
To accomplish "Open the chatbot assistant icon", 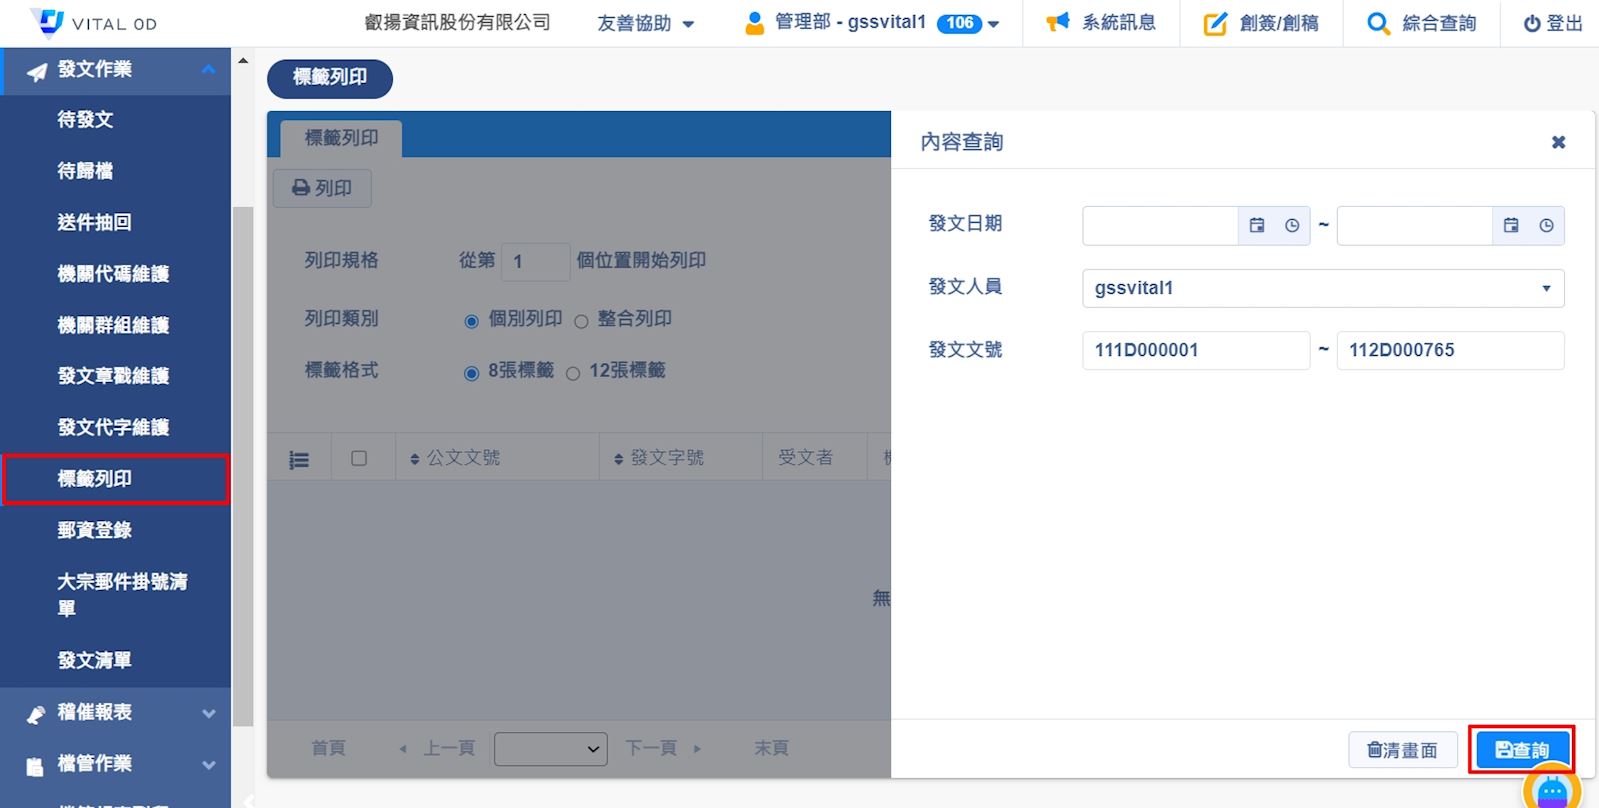I will [x=1551, y=790].
